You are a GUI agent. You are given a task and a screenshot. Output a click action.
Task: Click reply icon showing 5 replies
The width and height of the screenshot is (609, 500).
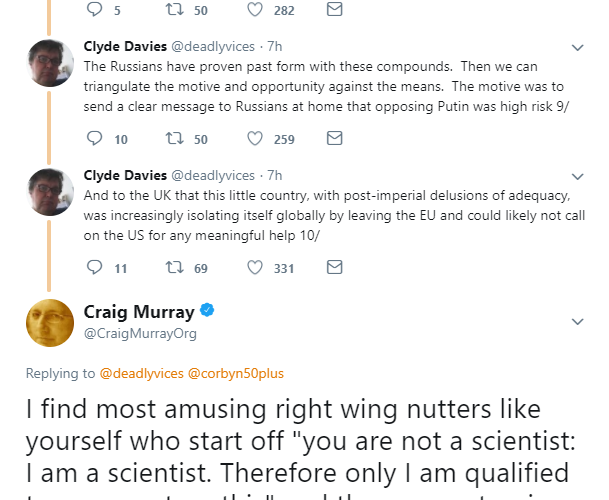pyautogui.click(x=96, y=10)
